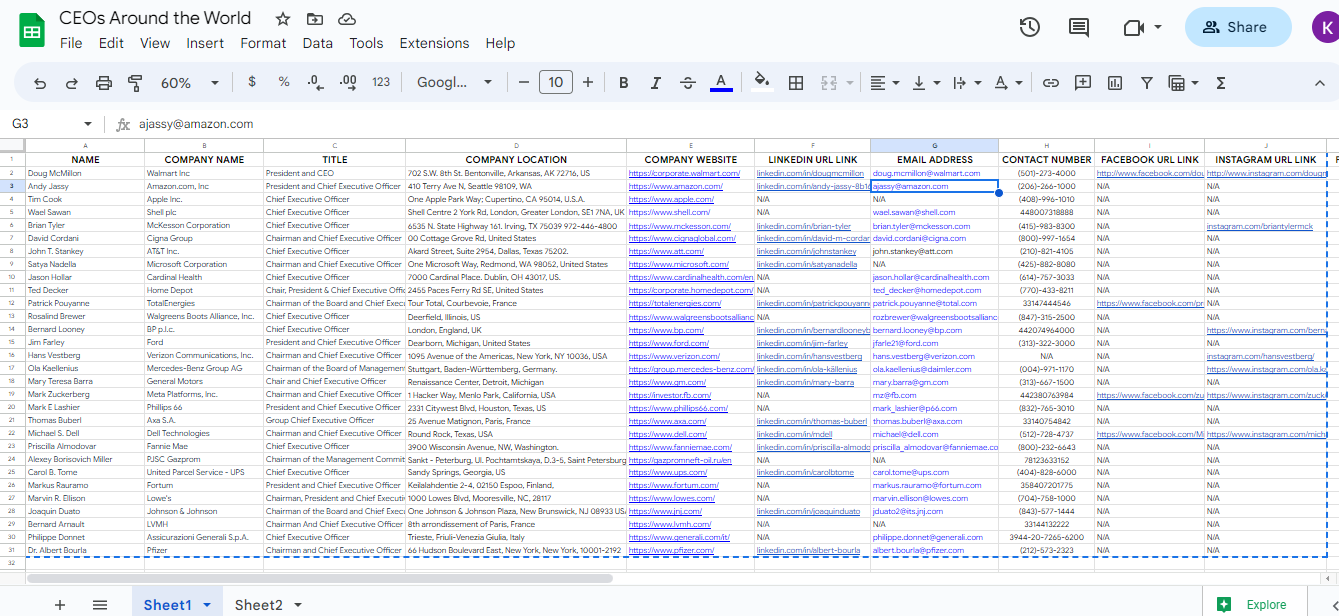The image size is (1339, 616).
Task: Open the fill color picker
Action: tap(762, 83)
